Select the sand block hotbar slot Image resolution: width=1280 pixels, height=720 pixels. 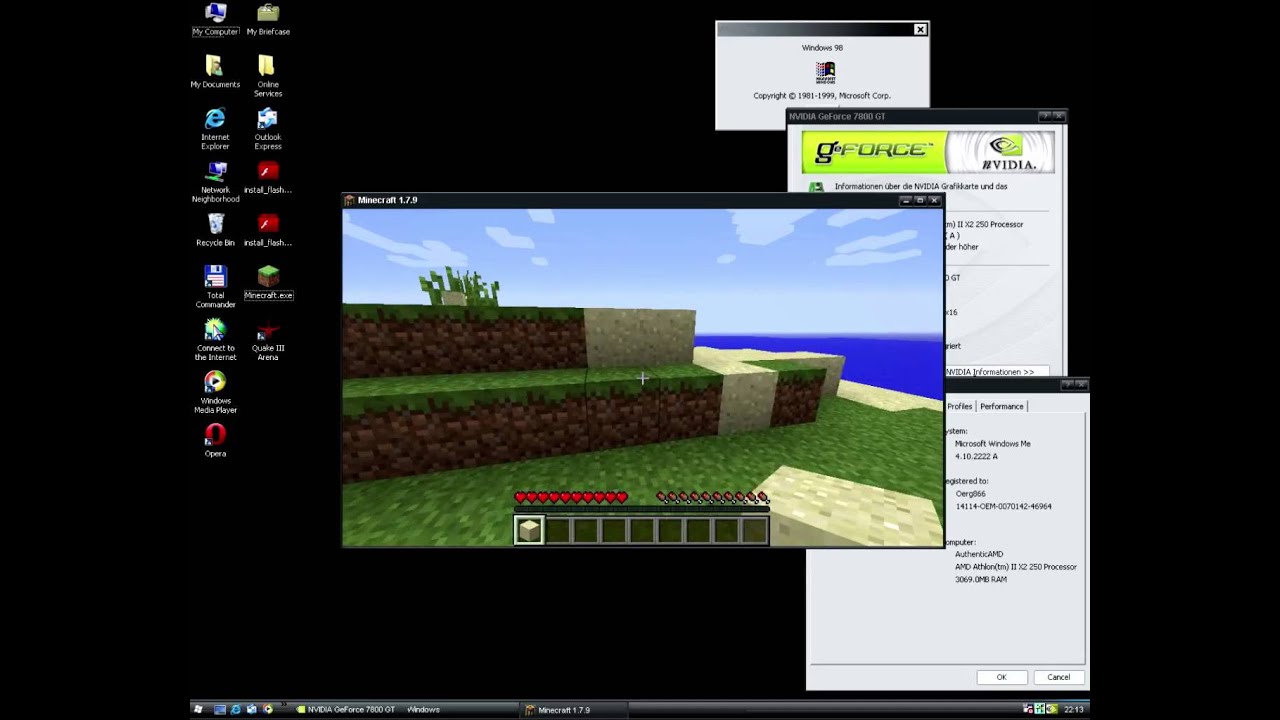coord(529,531)
